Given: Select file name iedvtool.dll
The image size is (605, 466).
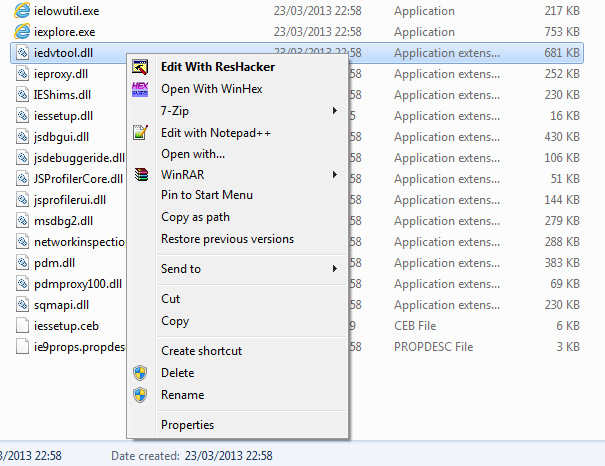Looking at the screenshot, I should click(x=63, y=53).
